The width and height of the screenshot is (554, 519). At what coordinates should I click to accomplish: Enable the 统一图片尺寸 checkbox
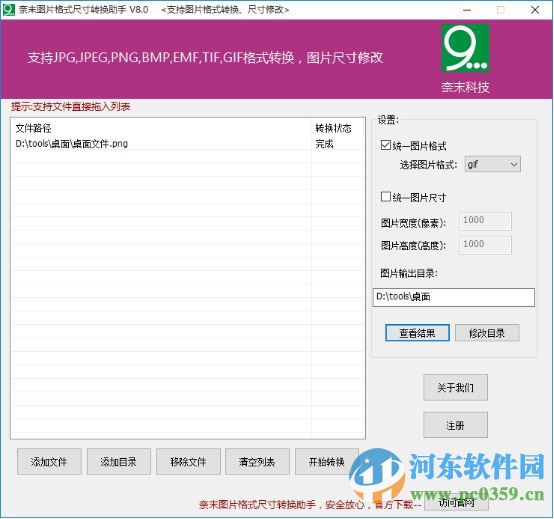click(386, 197)
